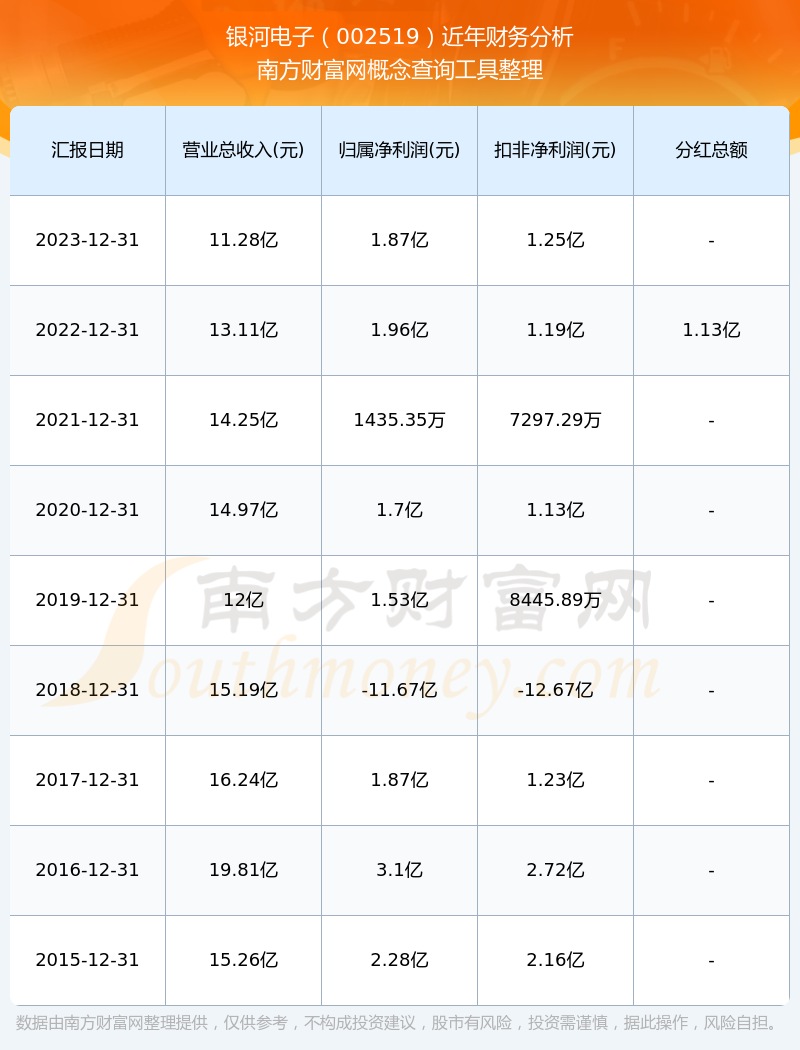The height and width of the screenshot is (1050, 800).
Task: Click net profit 1.53亿
Action: click(x=400, y=600)
